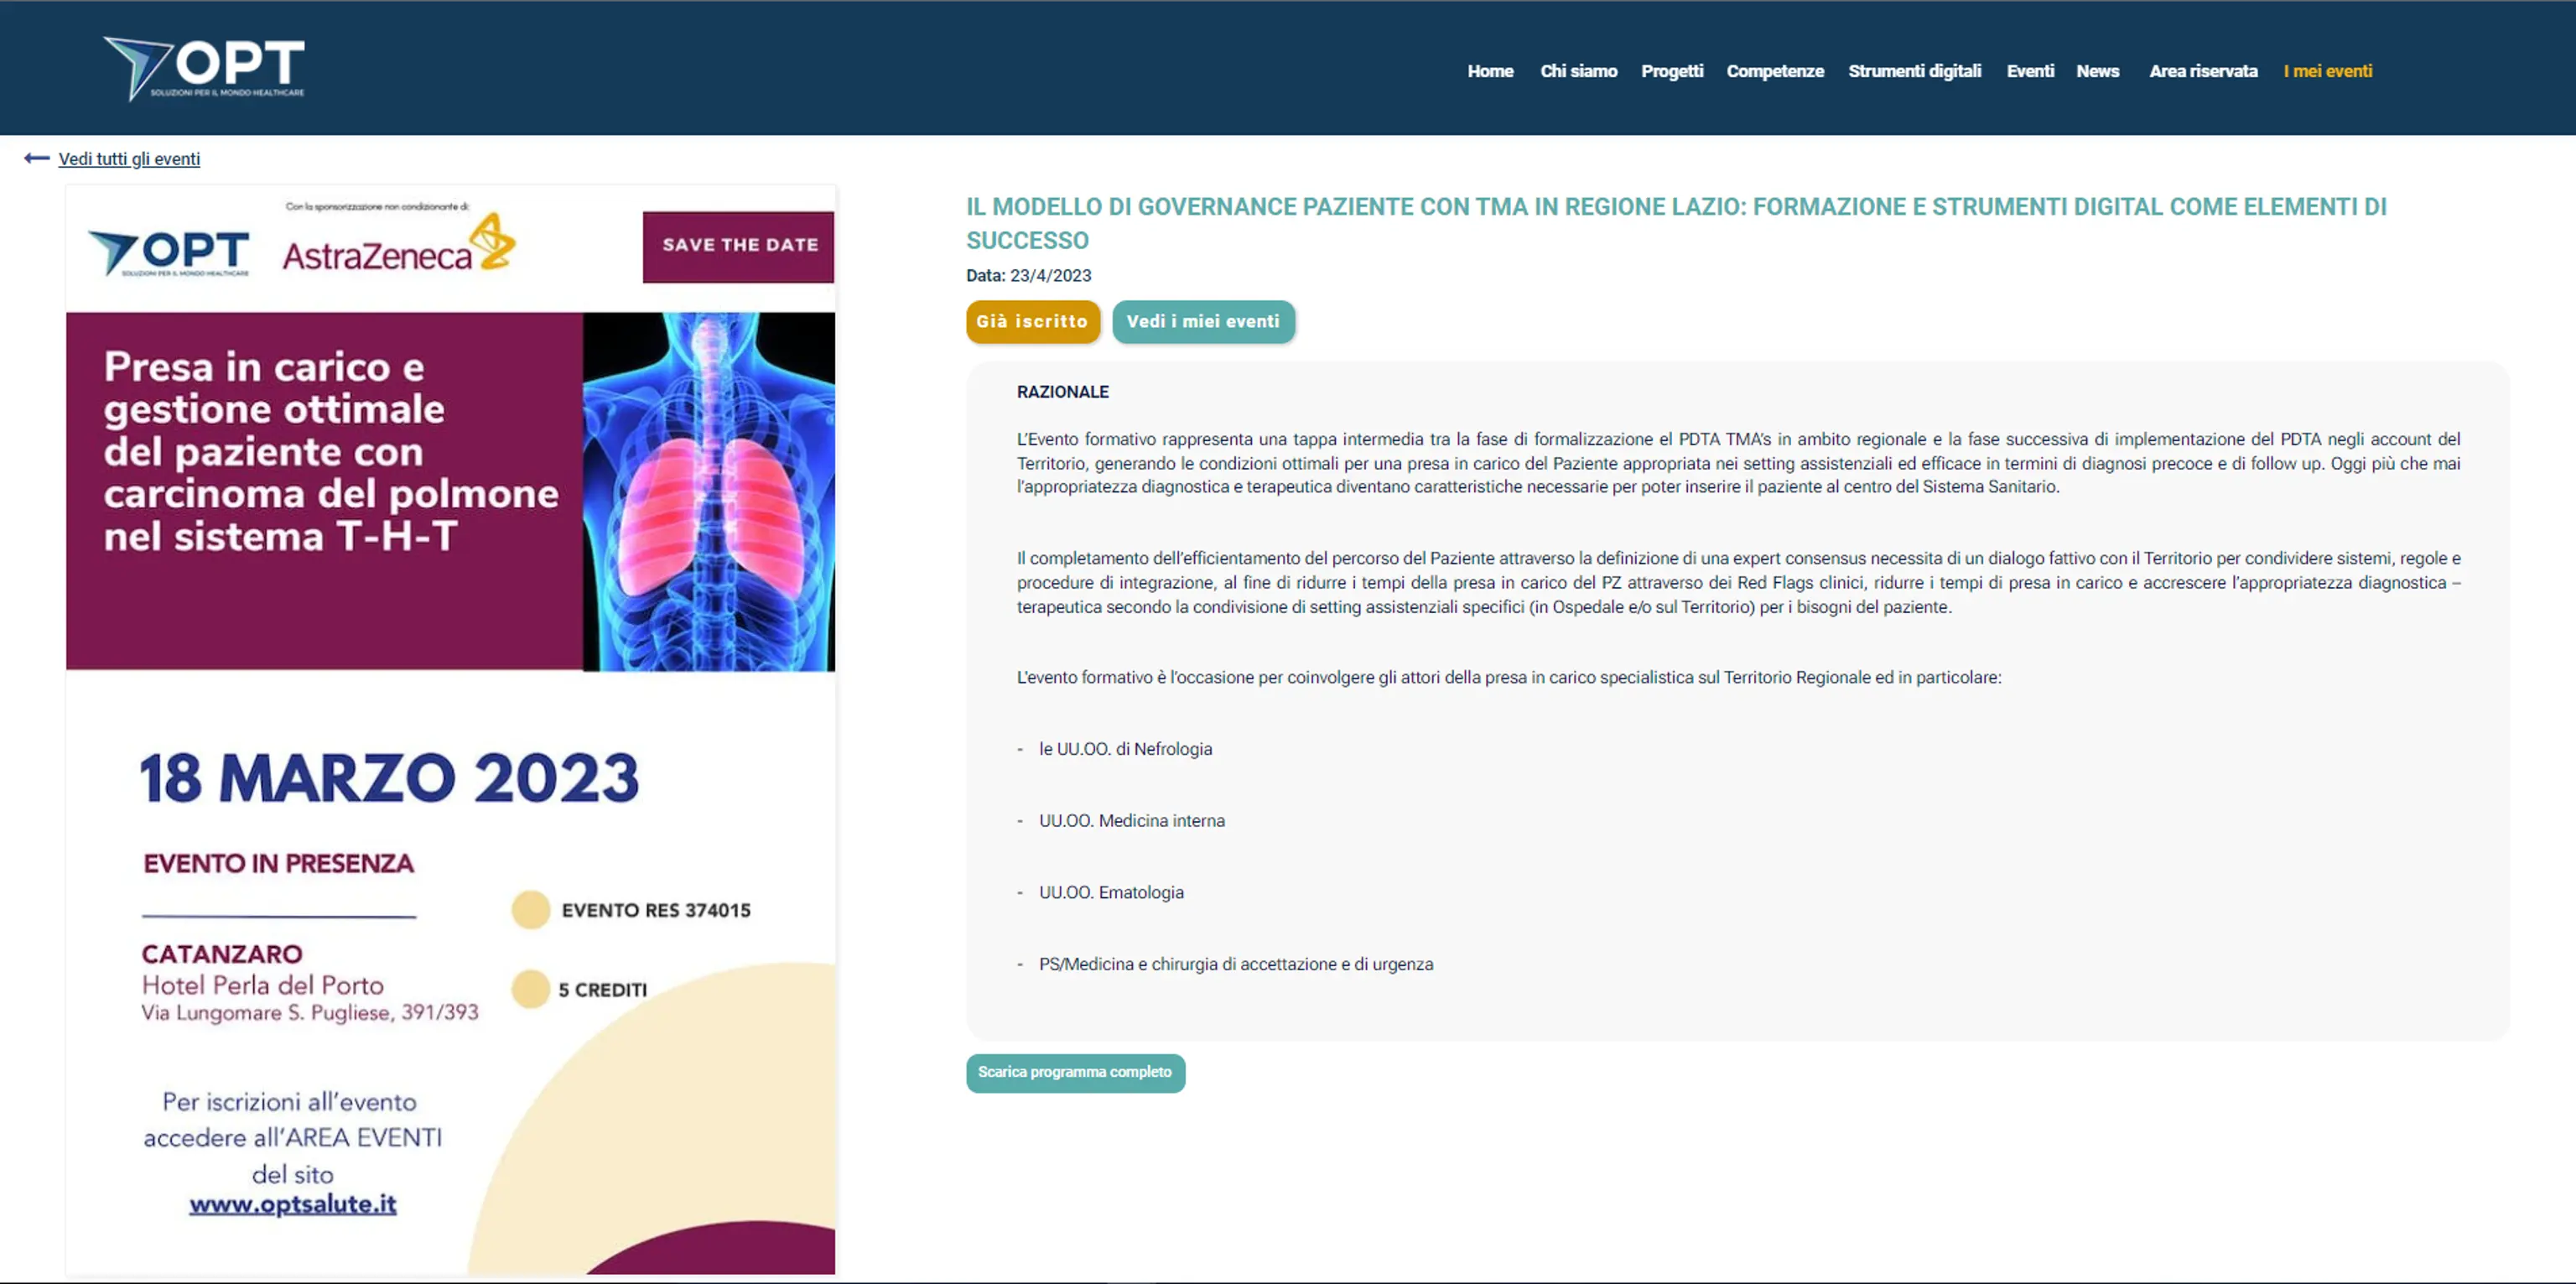Download with Scarica programma completo
Image resolution: width=2576 pixels, height=1284 pixels.
coord(1074,1072)
